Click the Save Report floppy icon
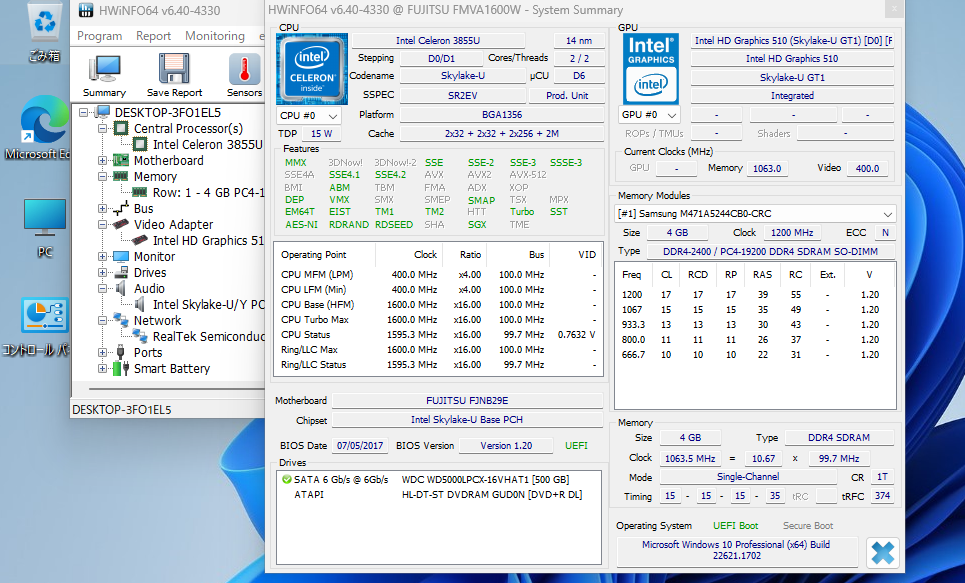 (174, 70)
